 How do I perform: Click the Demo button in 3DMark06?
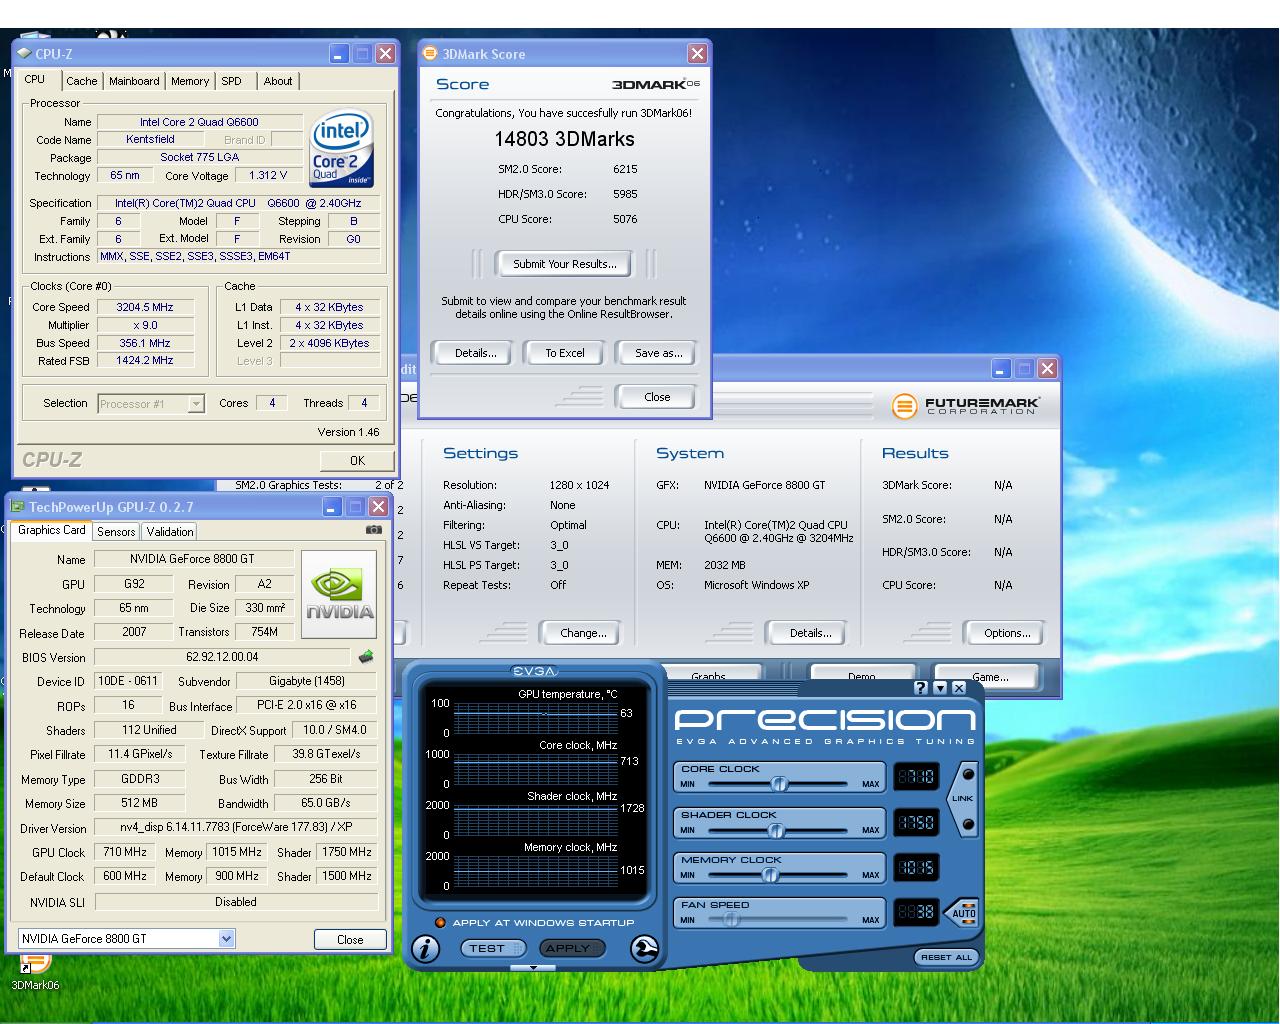pos(862,676)
